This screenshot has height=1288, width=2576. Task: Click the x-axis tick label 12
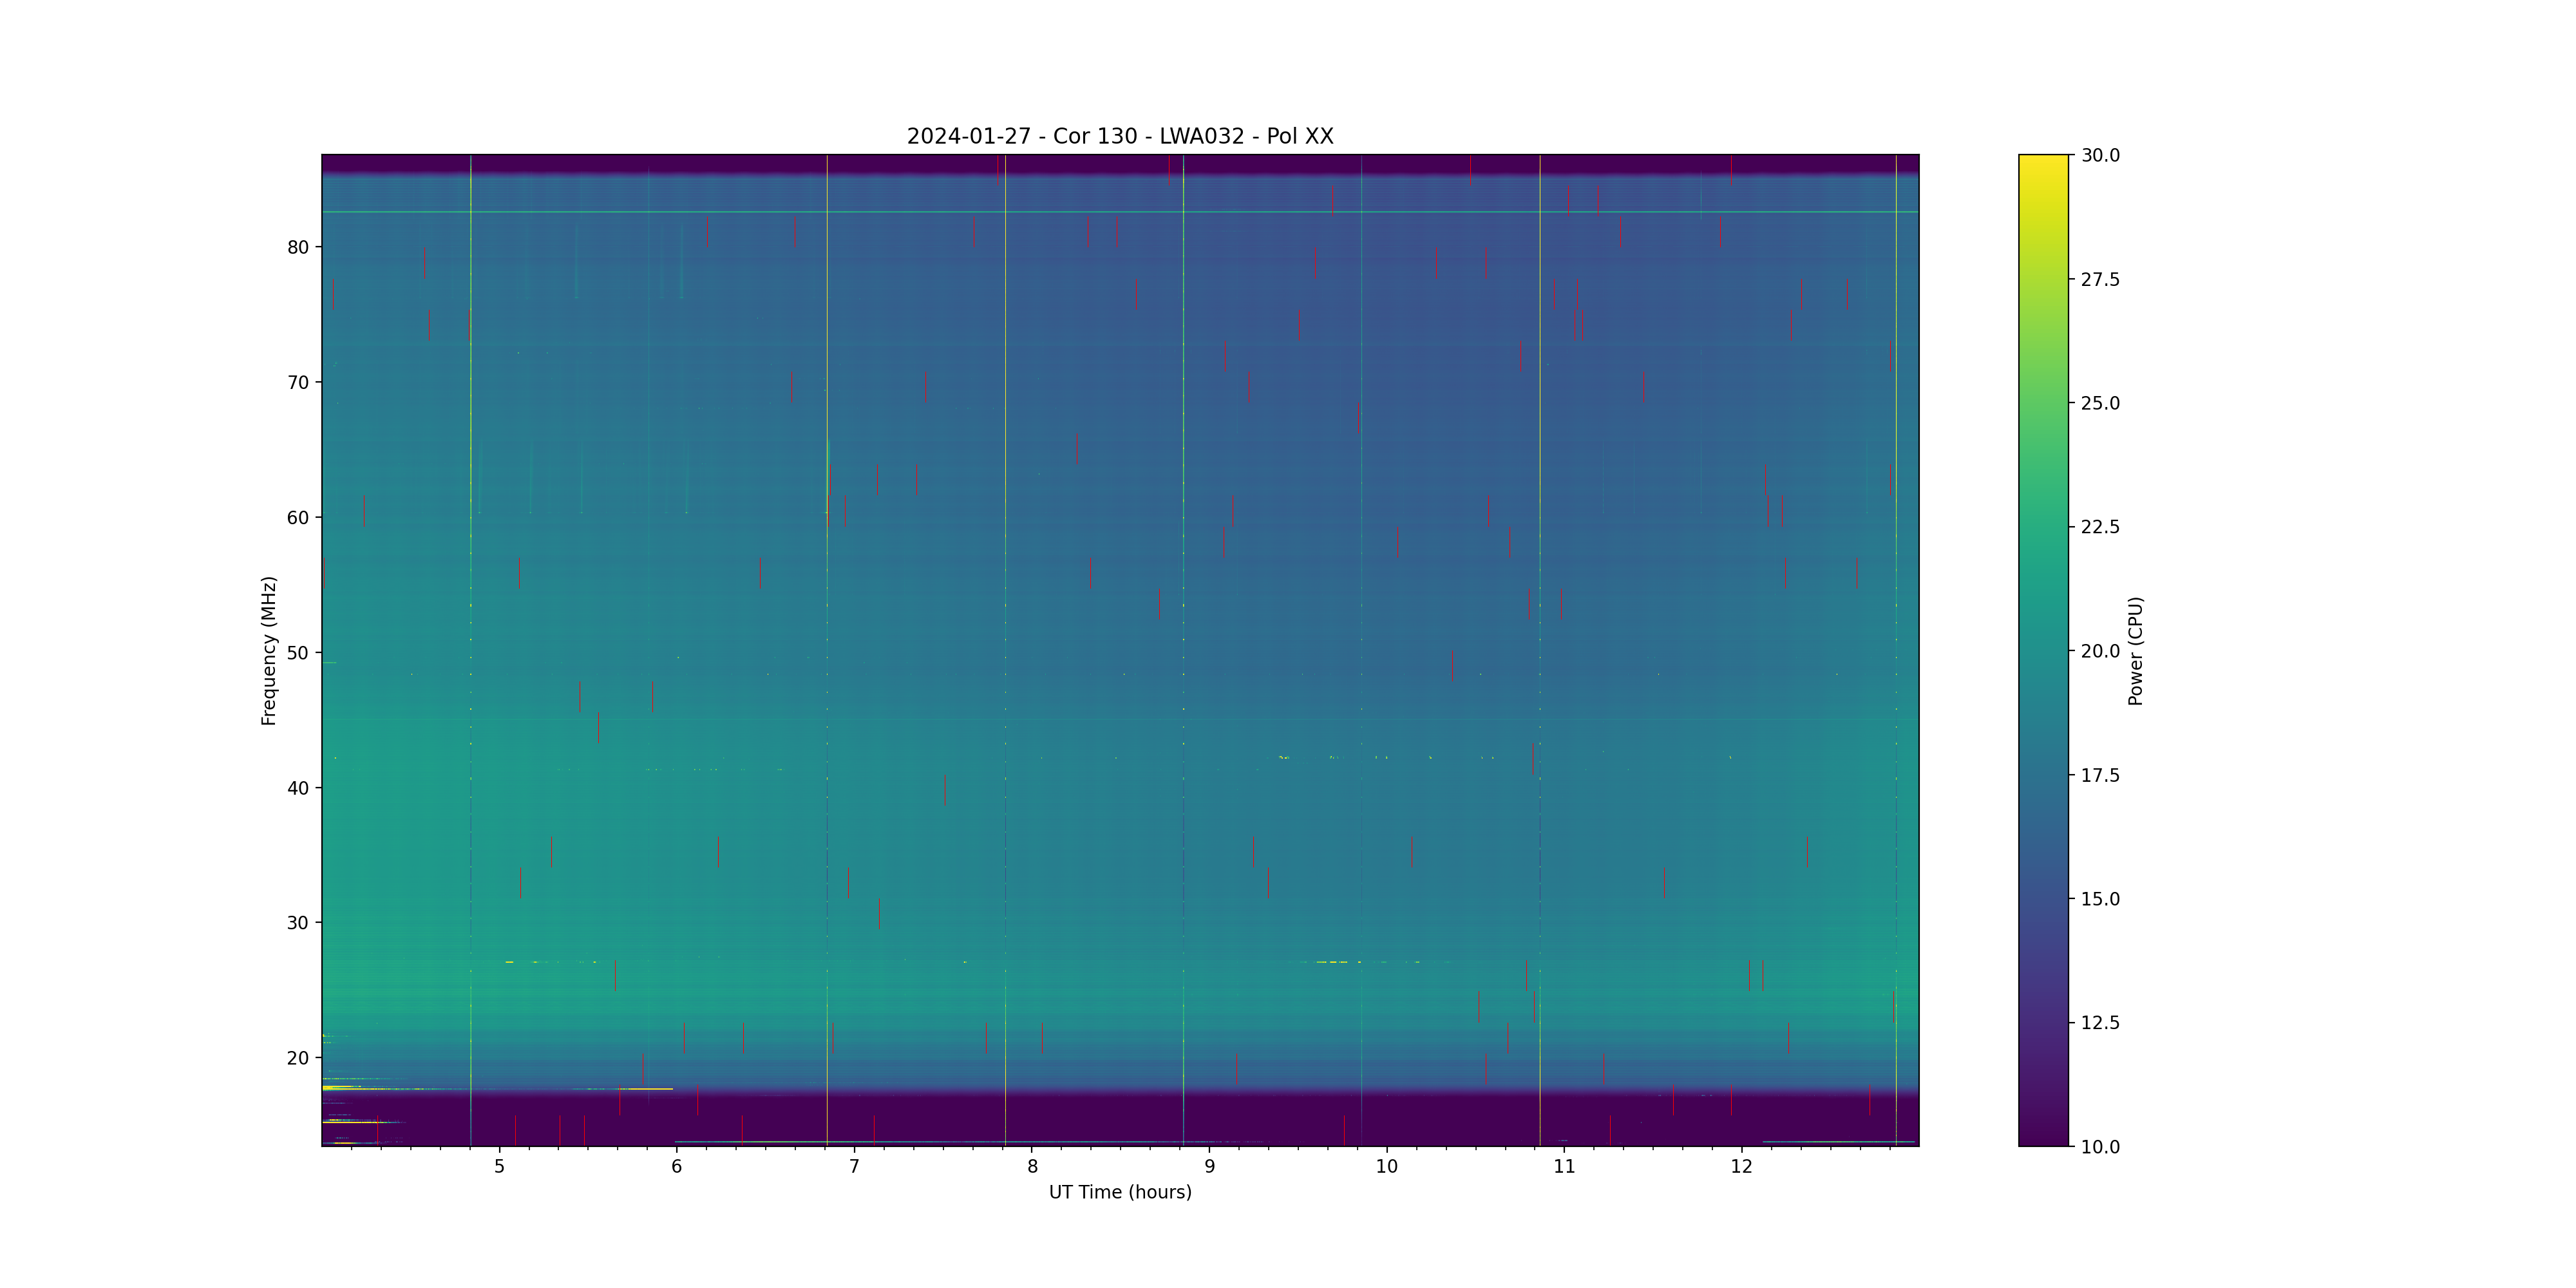coord(1741,1166)
